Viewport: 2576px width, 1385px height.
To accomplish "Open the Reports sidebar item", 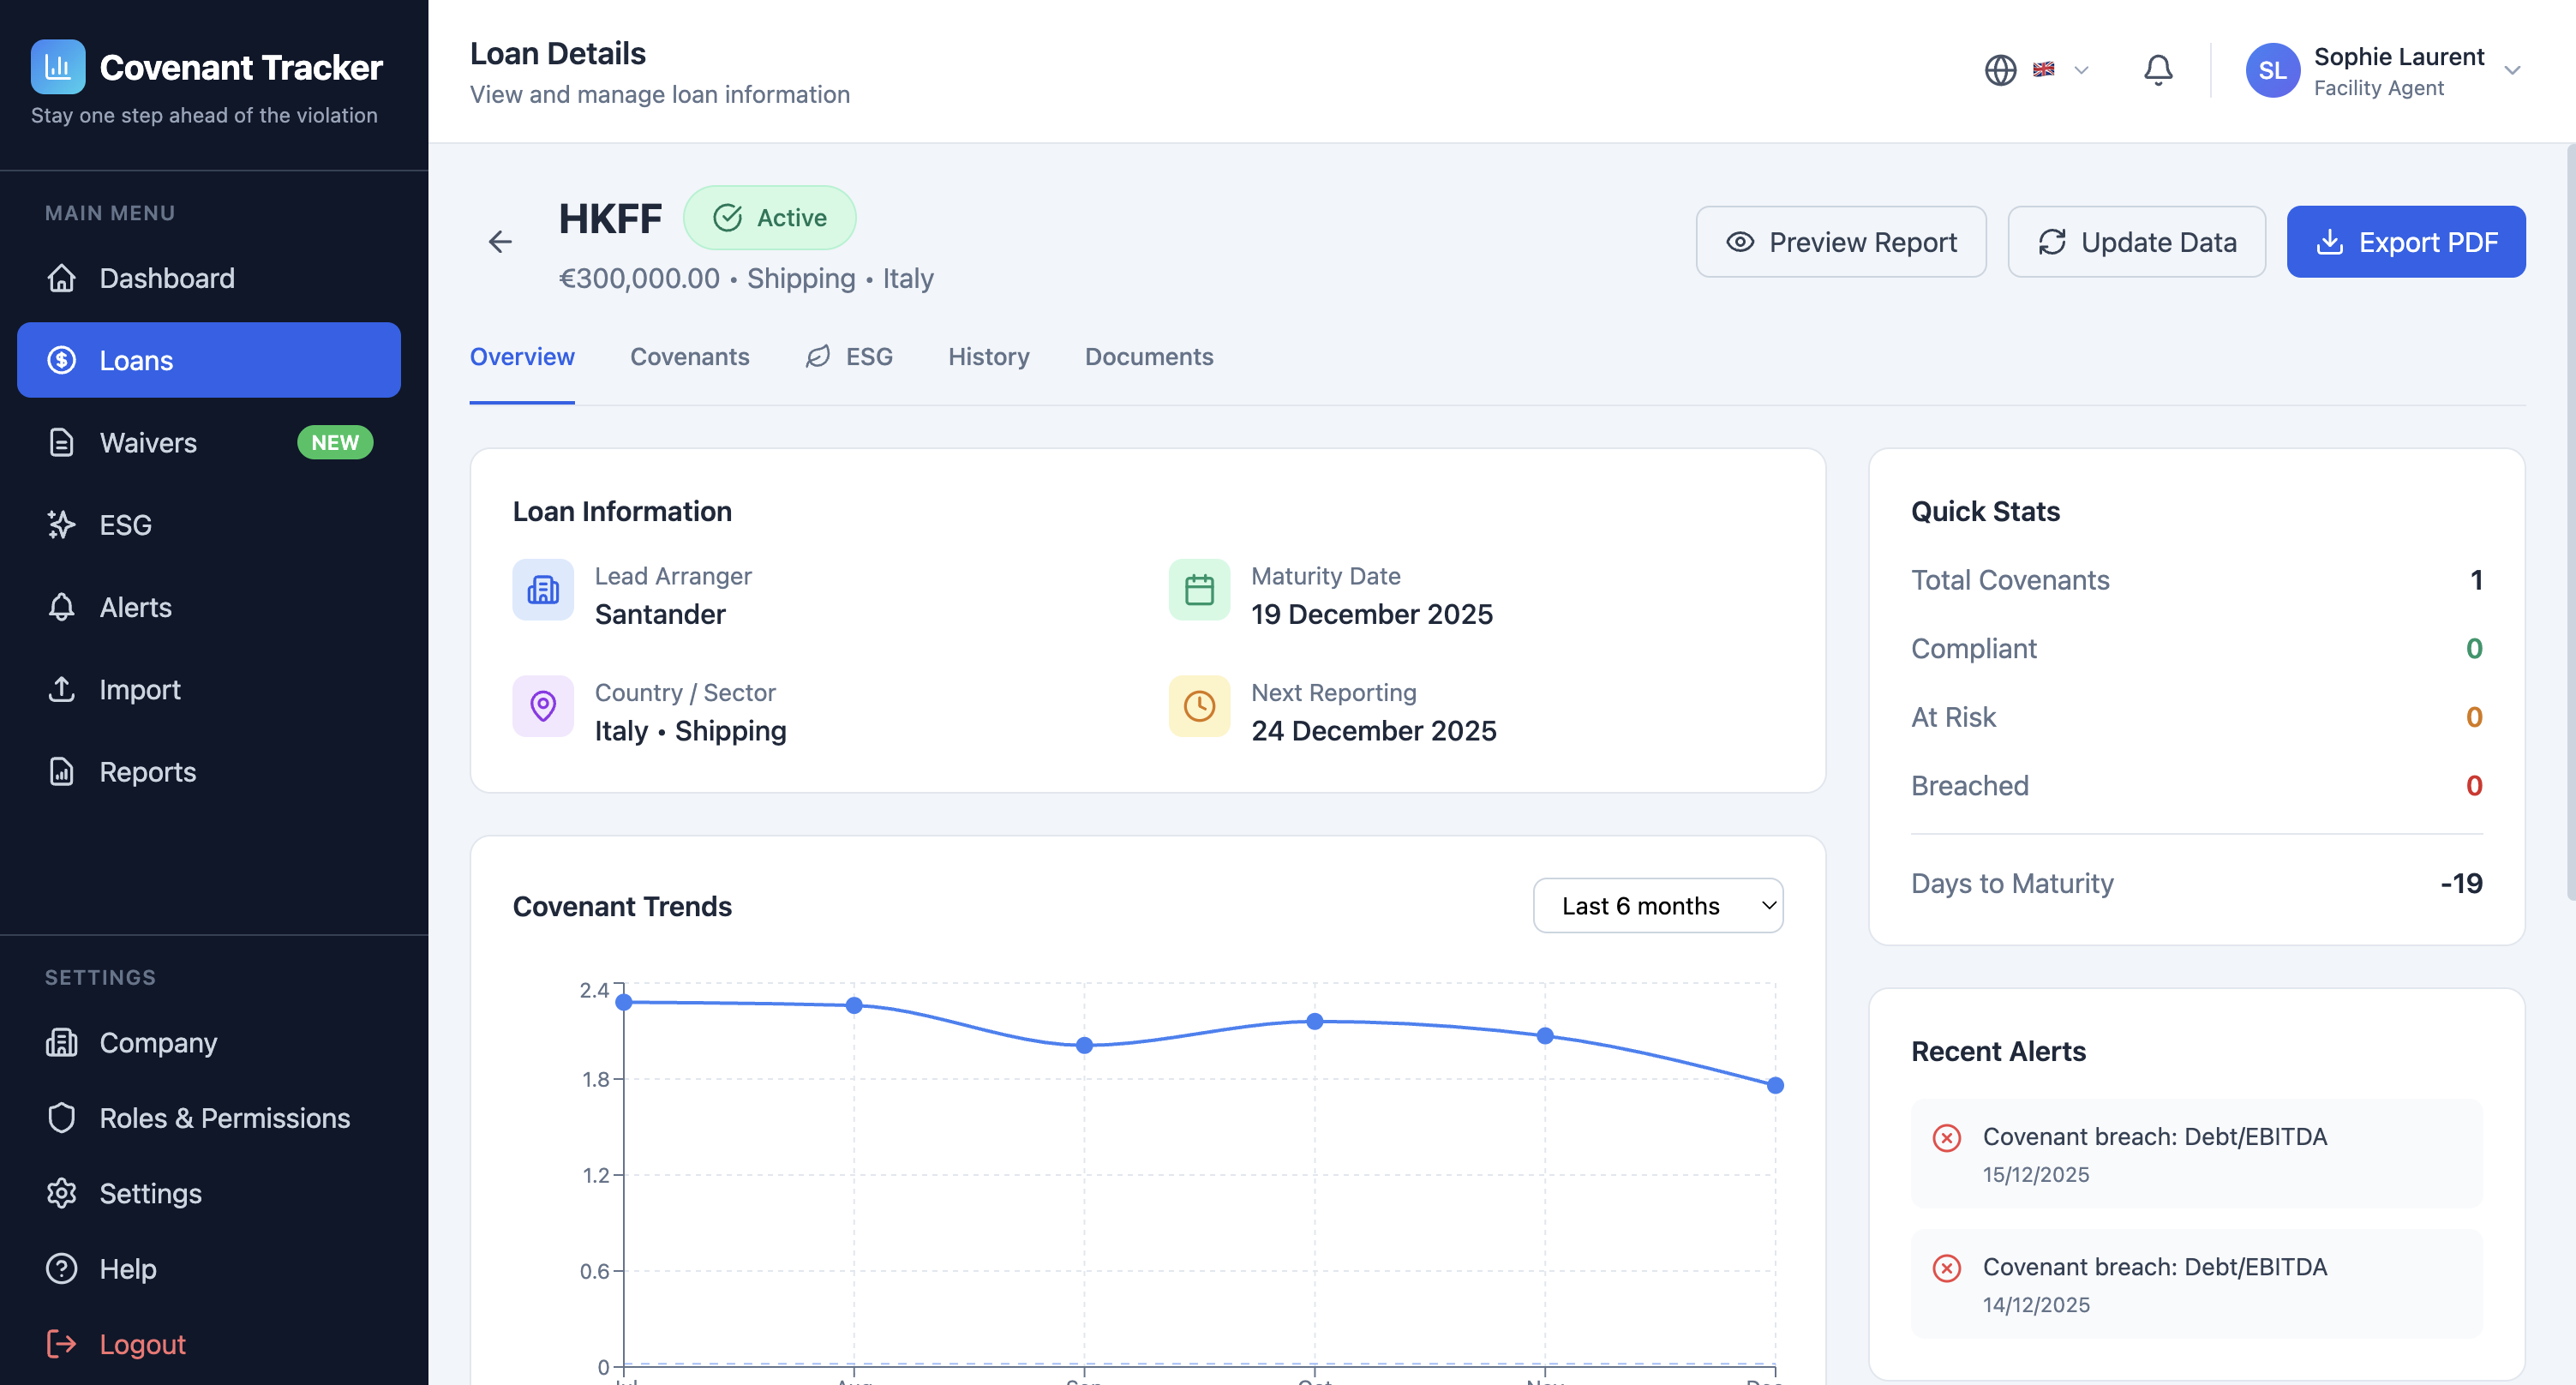I will (147, 771).
